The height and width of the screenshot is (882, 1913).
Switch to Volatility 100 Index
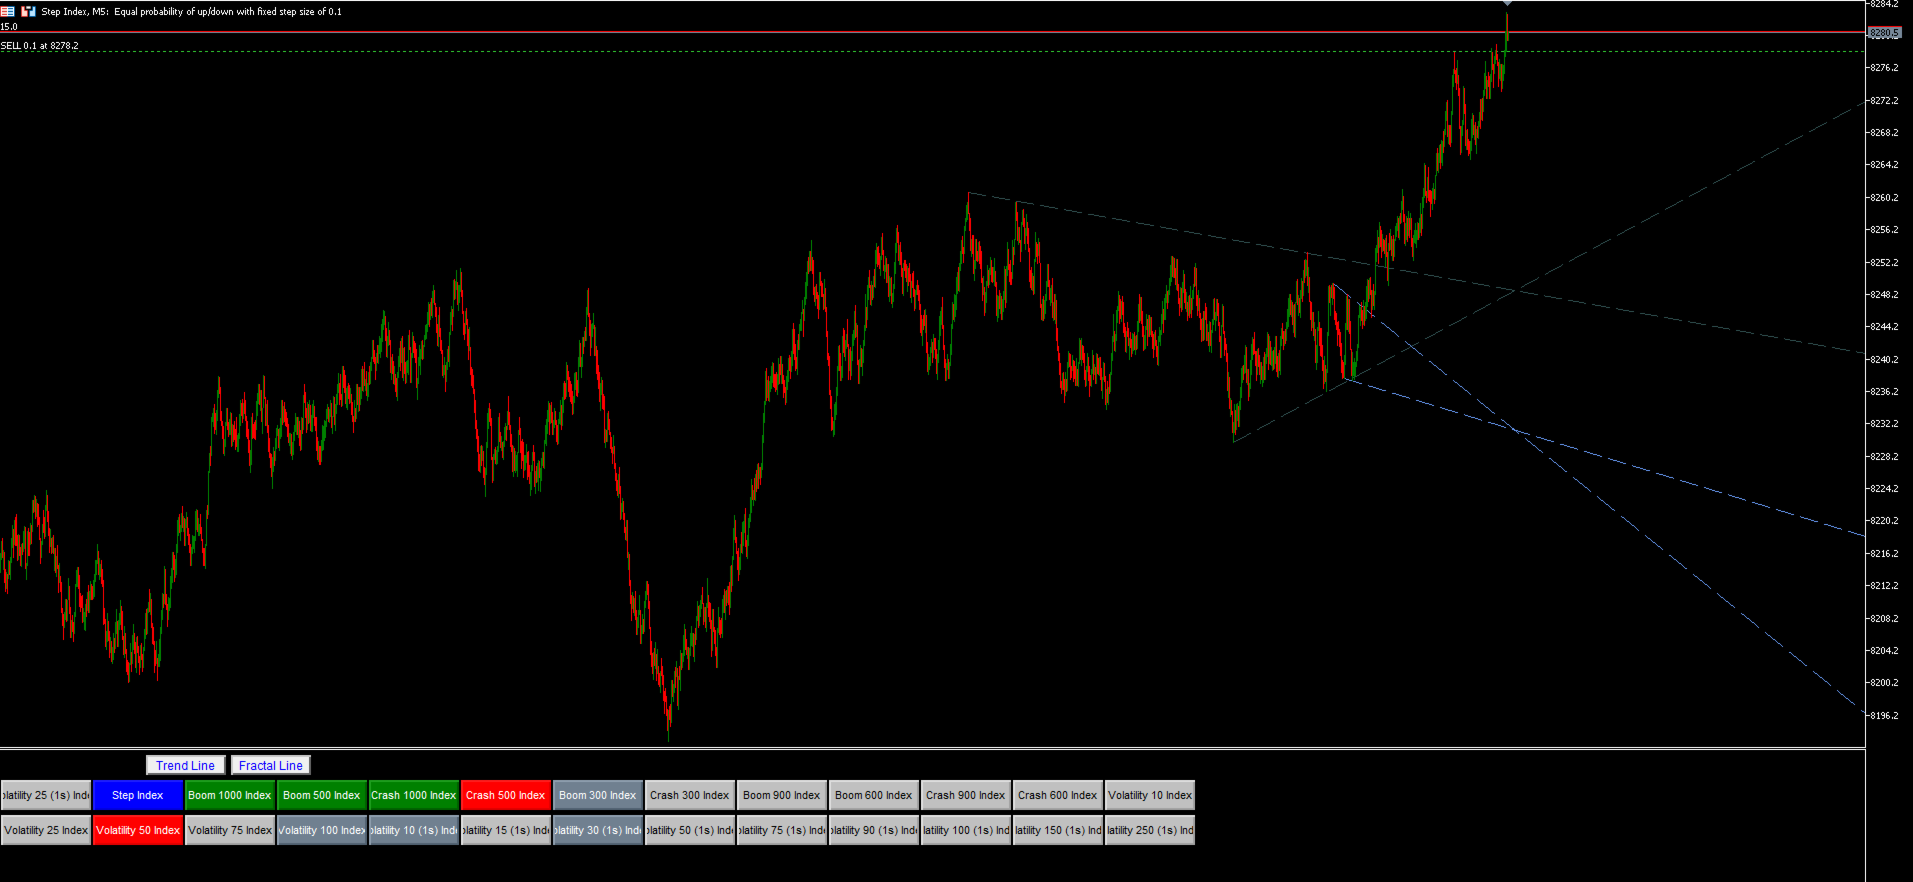coord(322,830)
